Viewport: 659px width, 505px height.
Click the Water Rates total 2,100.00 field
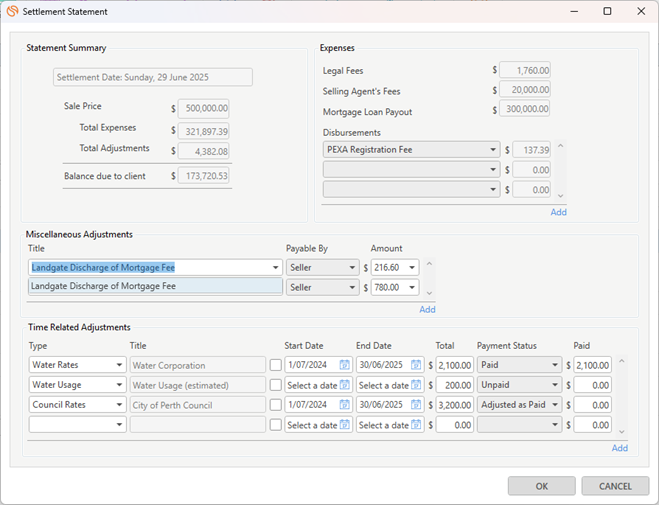pyautogui.click(x=455, y=365)
